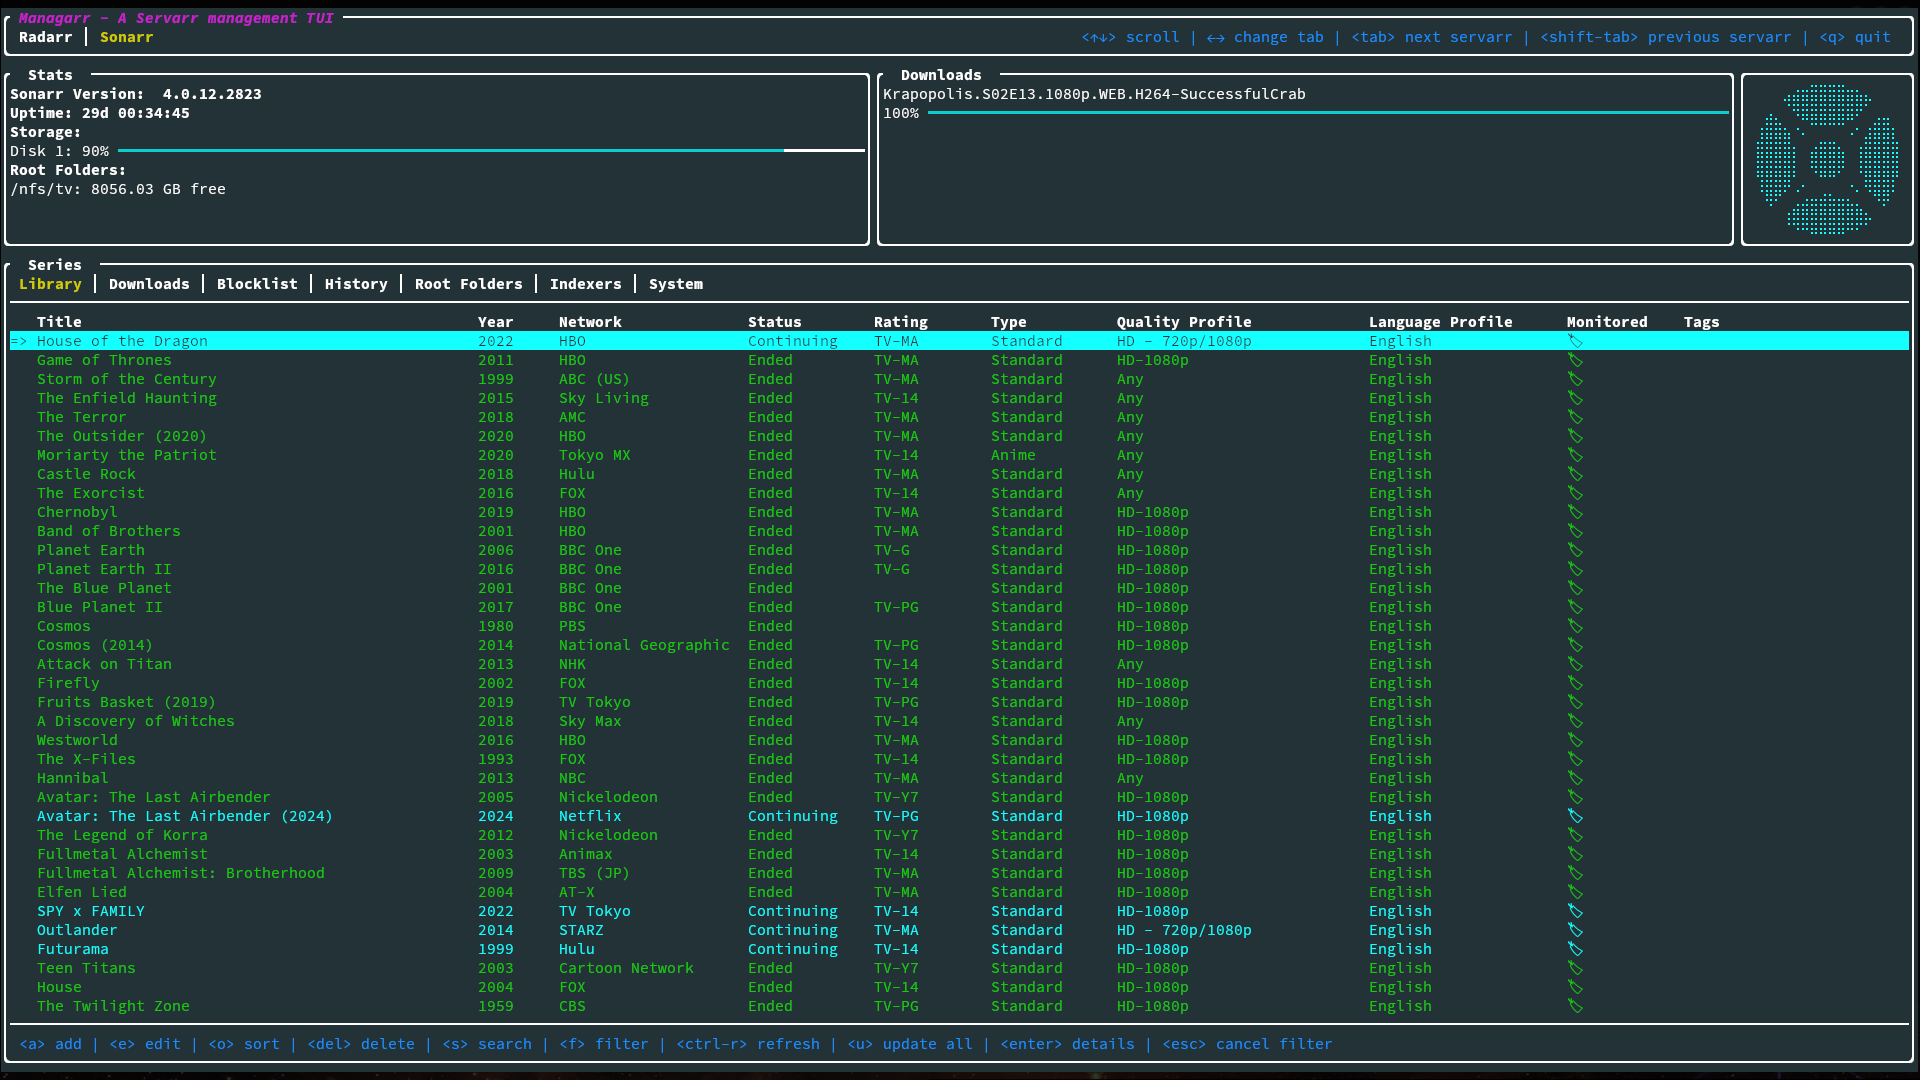Toggle the monitored bookmark for Outlander
This screenshot has width=1920, height=1080.
pos(1576,930)
